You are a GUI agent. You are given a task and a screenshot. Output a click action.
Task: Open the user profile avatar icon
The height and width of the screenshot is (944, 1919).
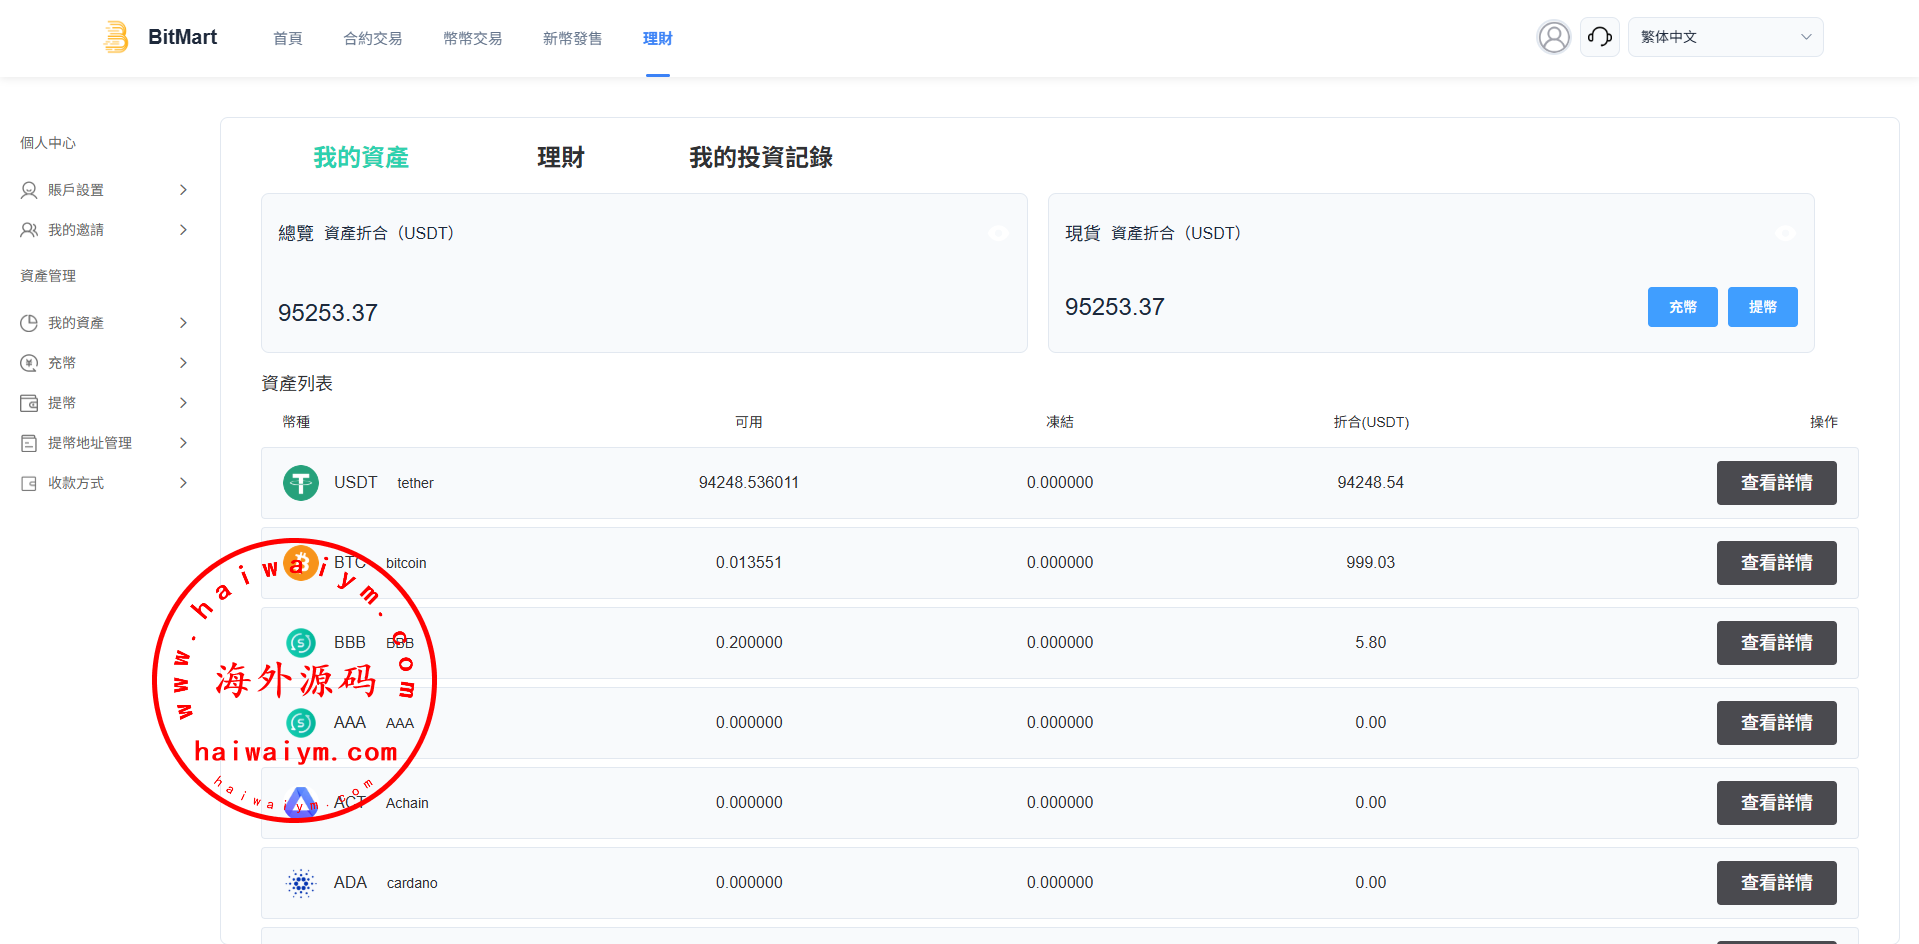1553,37
